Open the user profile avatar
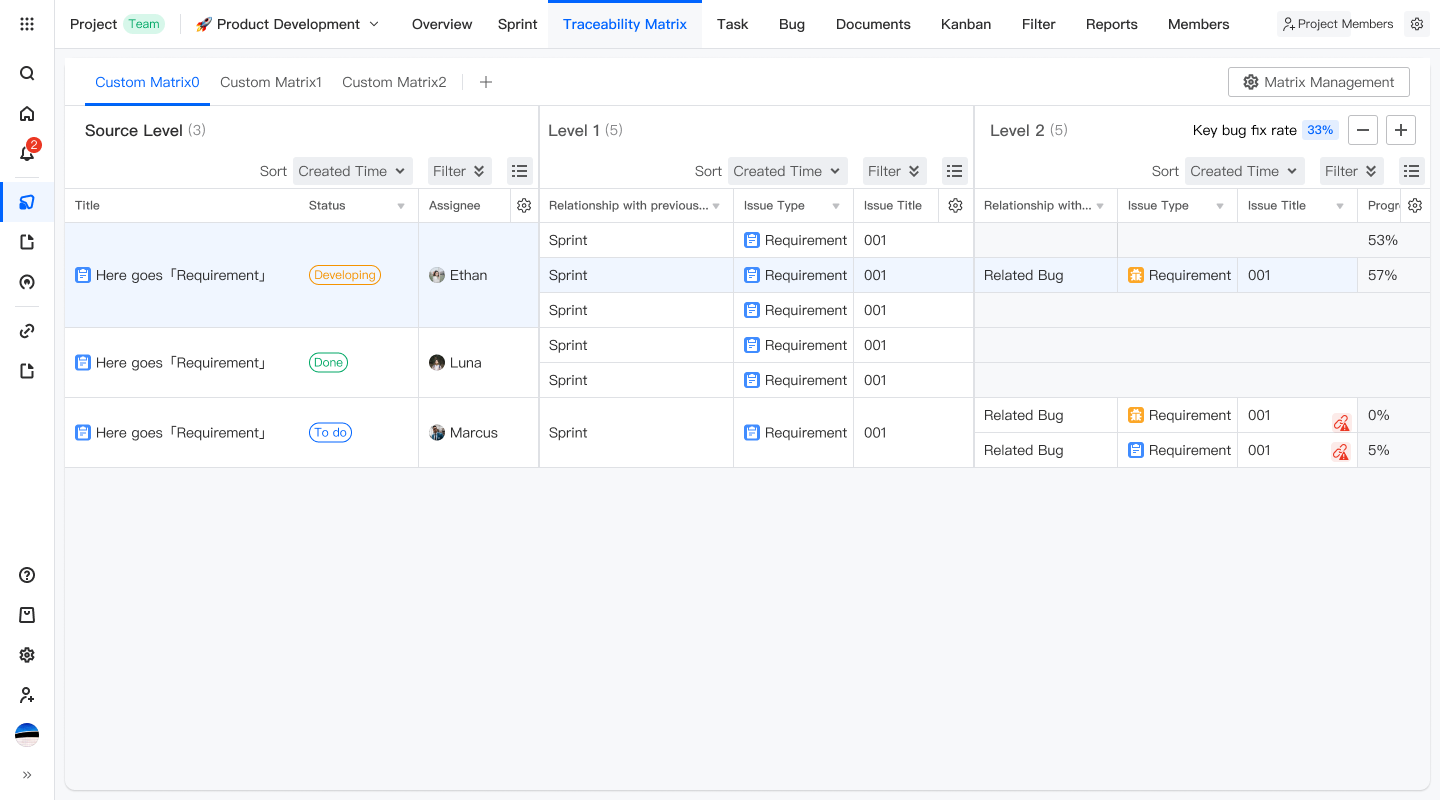Screen dimensions: 1440x800 [27, 735]
